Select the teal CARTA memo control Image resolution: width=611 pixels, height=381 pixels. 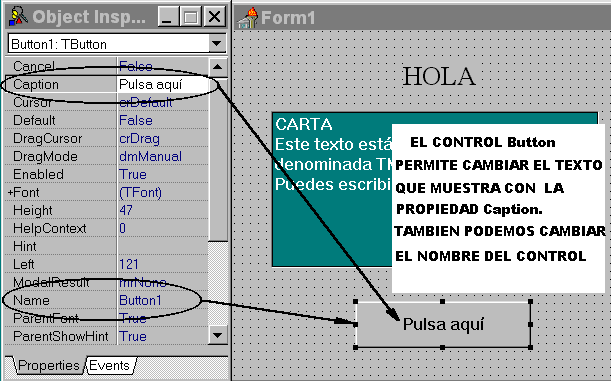pyautogui.click(x=332, y=189)
